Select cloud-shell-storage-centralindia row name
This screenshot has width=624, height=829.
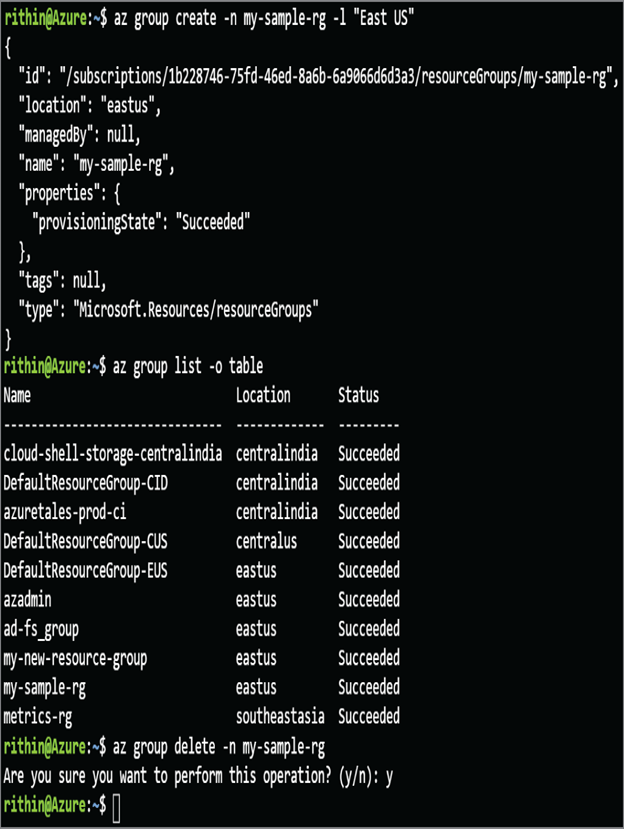click(113, 454)
